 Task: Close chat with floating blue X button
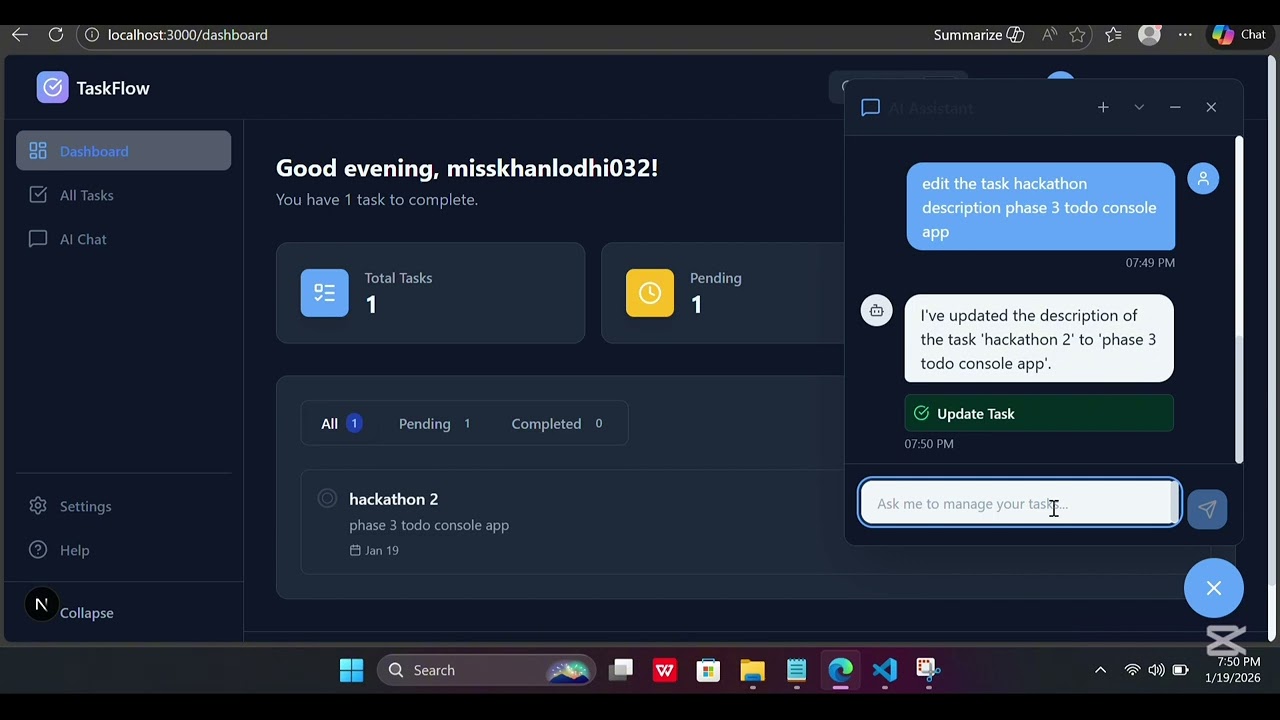point(1214,588)
